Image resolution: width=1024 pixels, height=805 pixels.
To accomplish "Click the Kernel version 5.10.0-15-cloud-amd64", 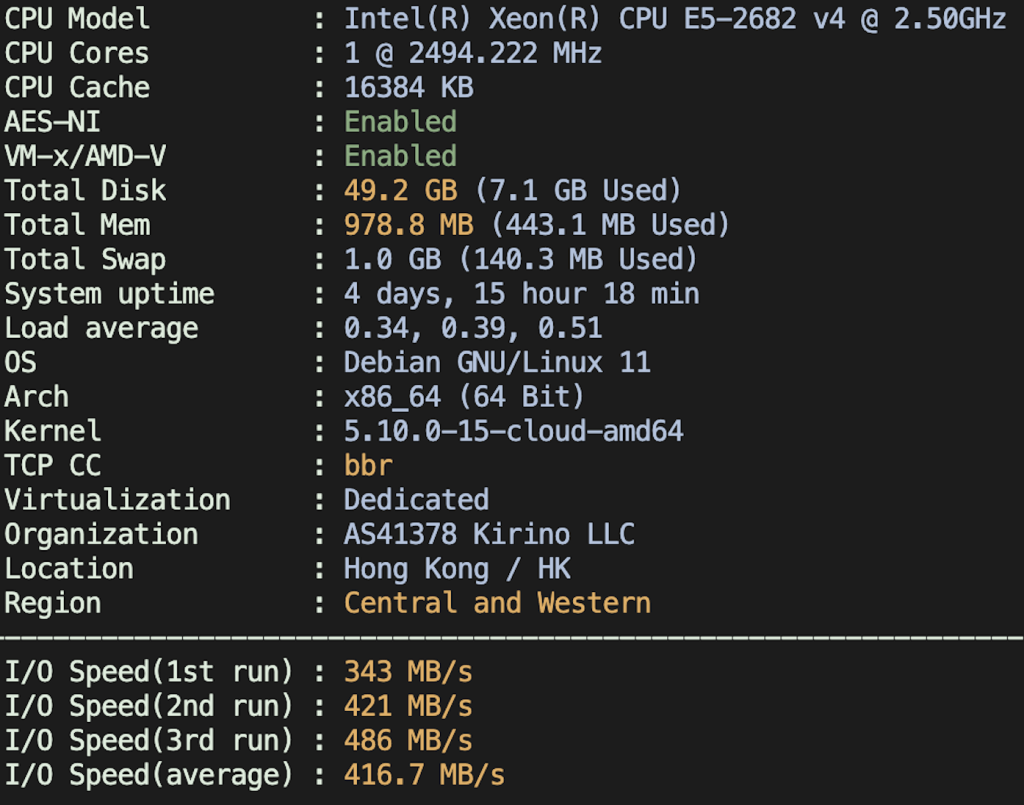I will point(510,430).
